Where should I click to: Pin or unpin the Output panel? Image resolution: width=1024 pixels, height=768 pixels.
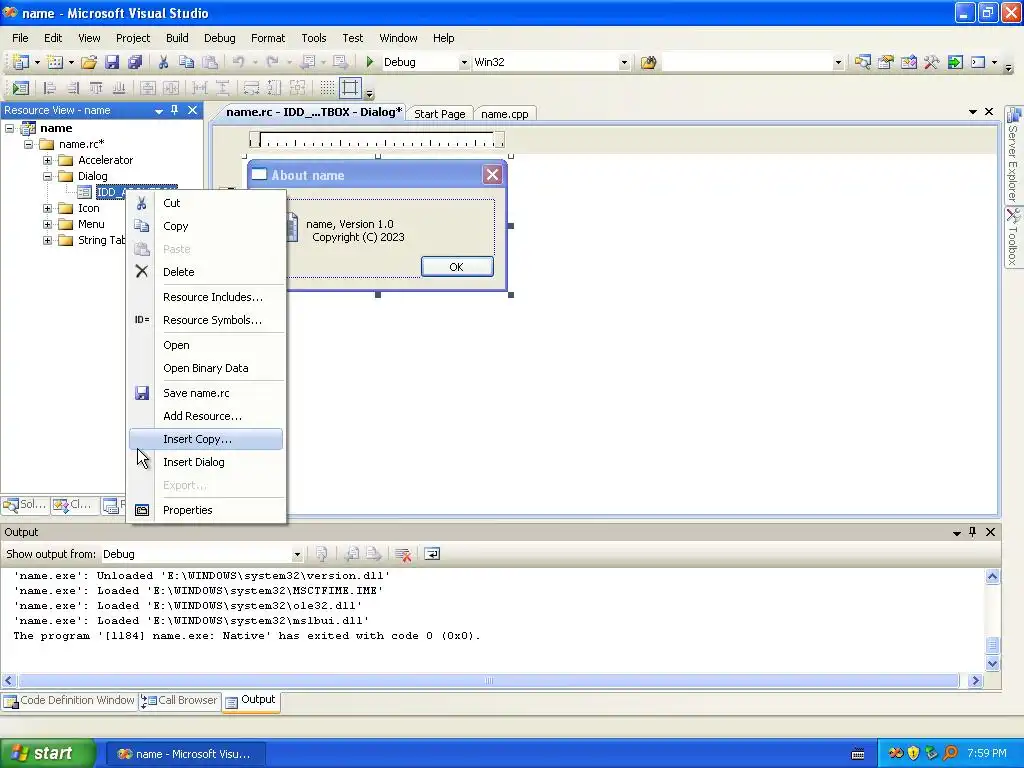point(972,532)
